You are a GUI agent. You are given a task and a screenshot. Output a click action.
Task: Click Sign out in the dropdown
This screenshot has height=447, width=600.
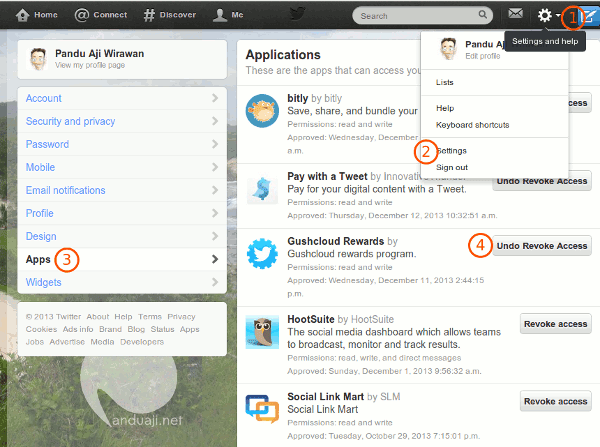click(x=452, y=168)
